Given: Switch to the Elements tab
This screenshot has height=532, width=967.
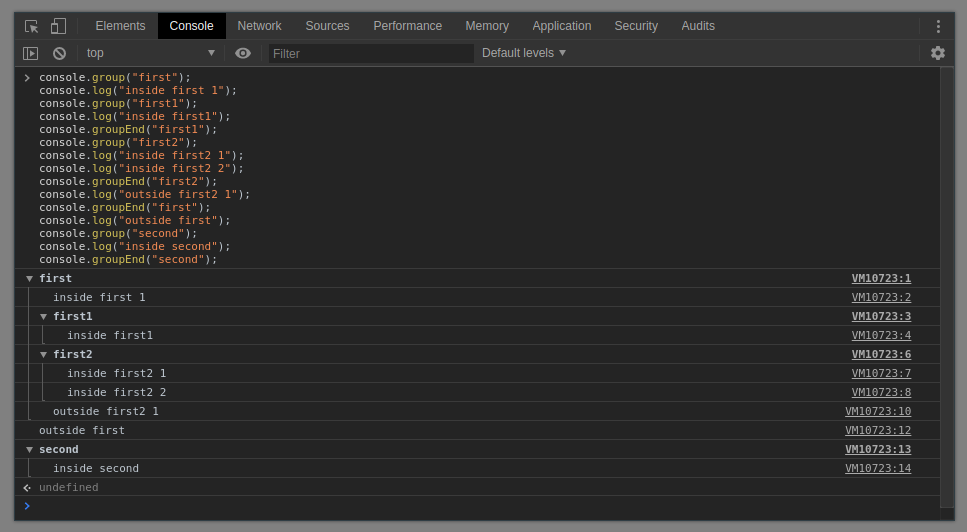Looking at the screenshot, I should [x=120, y=26].
